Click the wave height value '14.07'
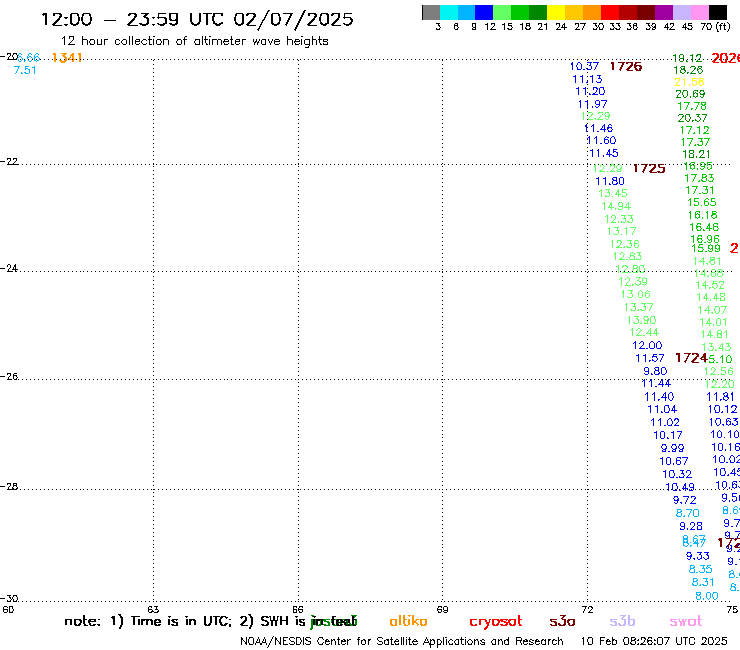Screen dimensions: 740x650 [x=712, y=310]
